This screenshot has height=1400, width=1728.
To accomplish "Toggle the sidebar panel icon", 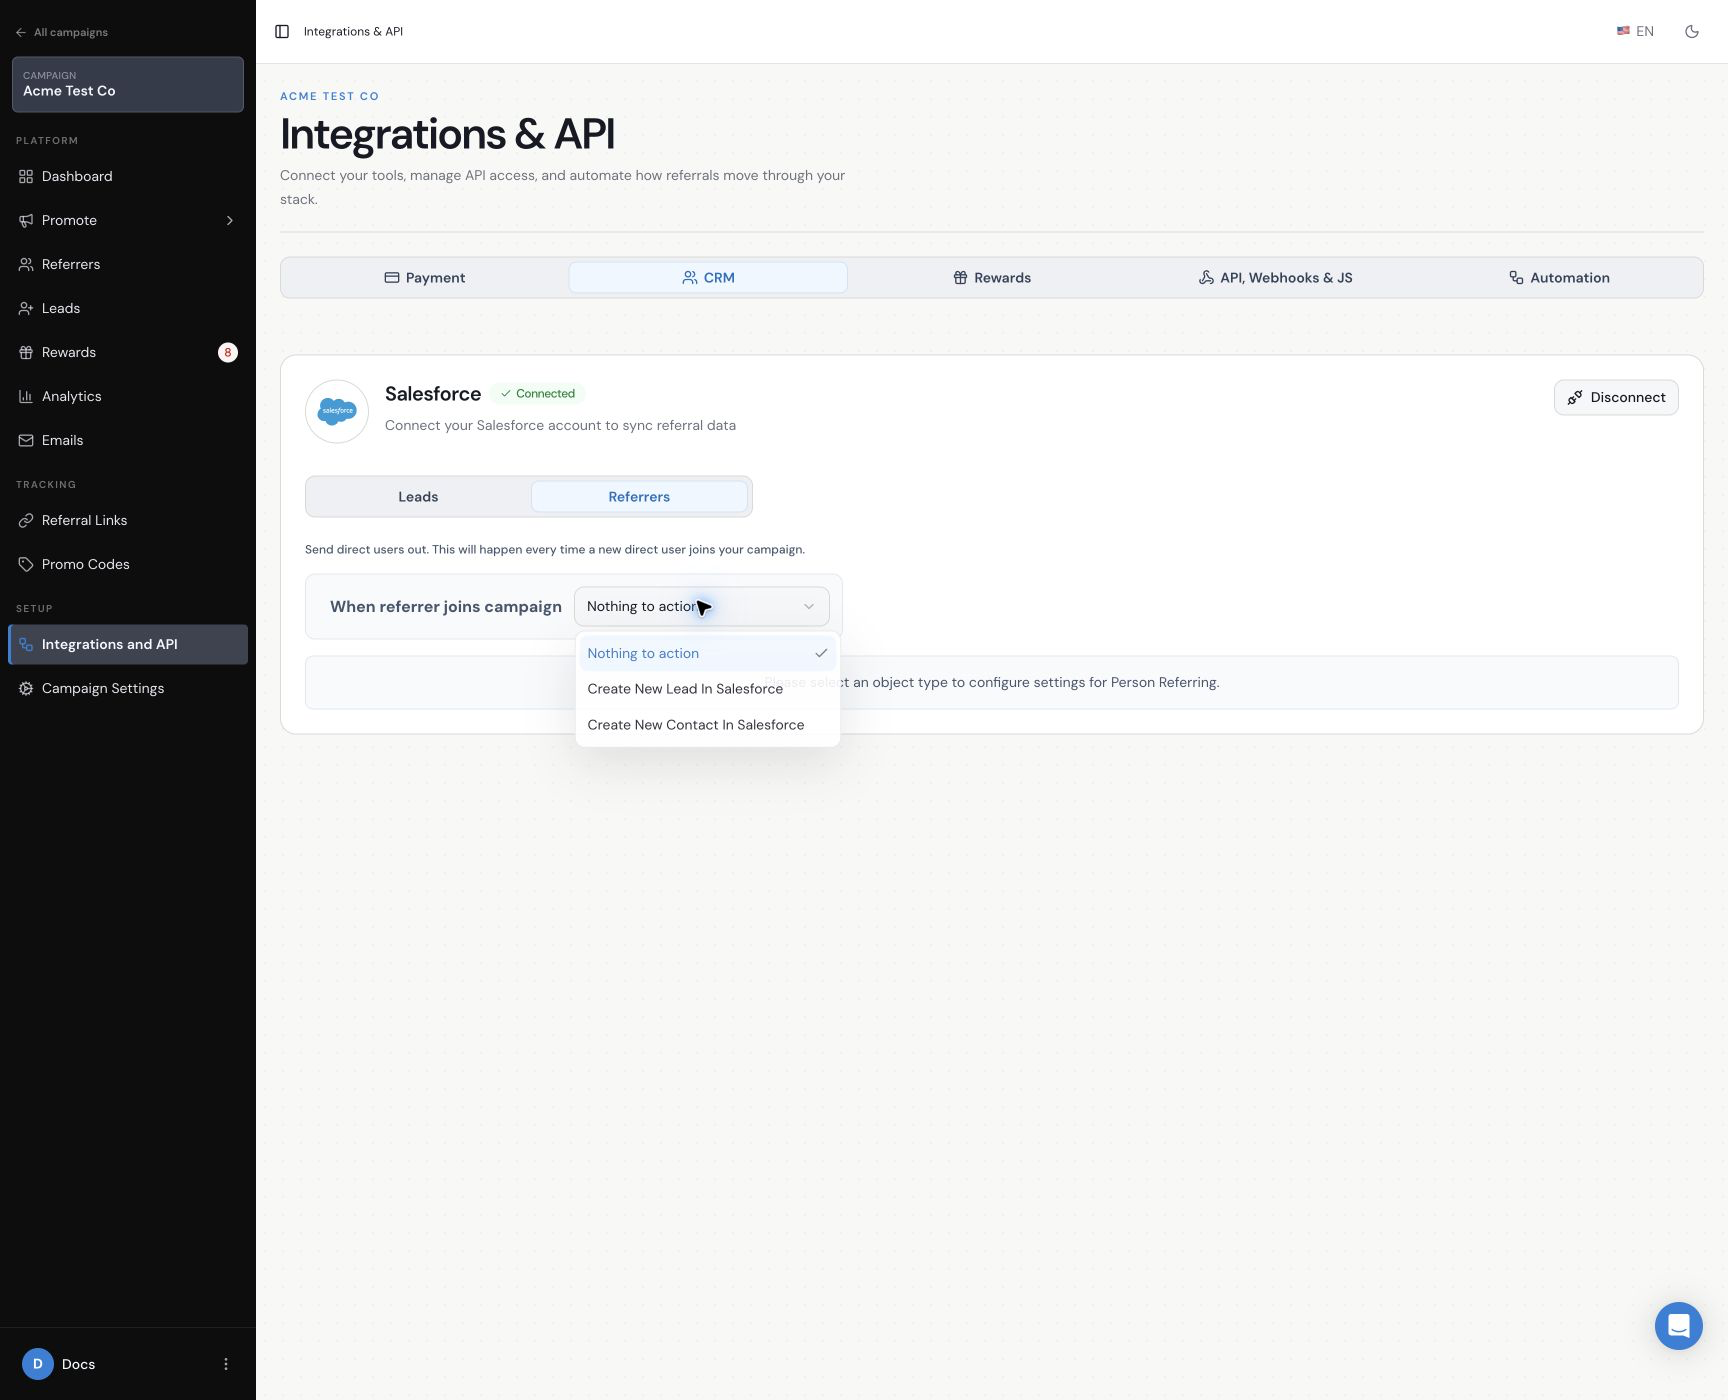I will [282, 32].
